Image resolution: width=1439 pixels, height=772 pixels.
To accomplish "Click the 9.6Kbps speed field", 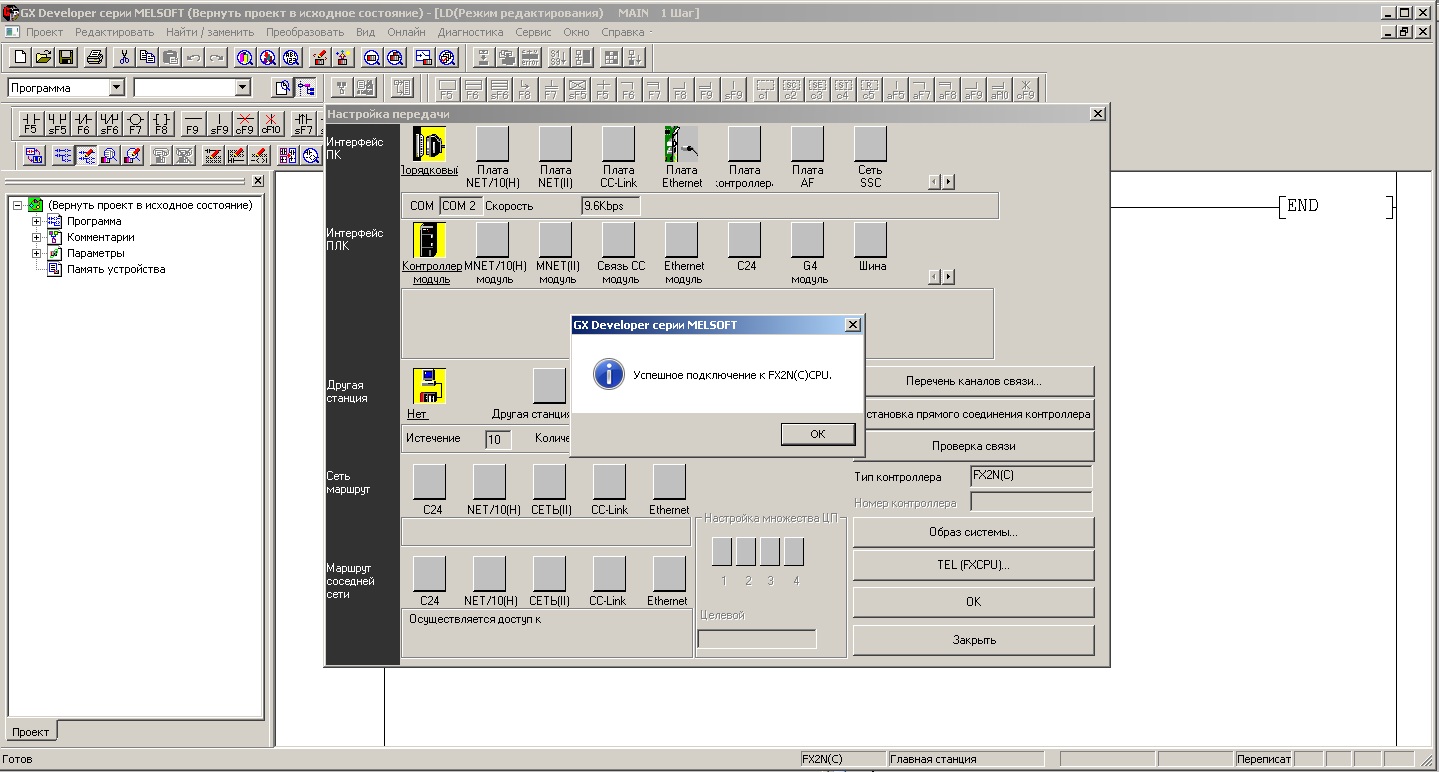I will [611, 206].
